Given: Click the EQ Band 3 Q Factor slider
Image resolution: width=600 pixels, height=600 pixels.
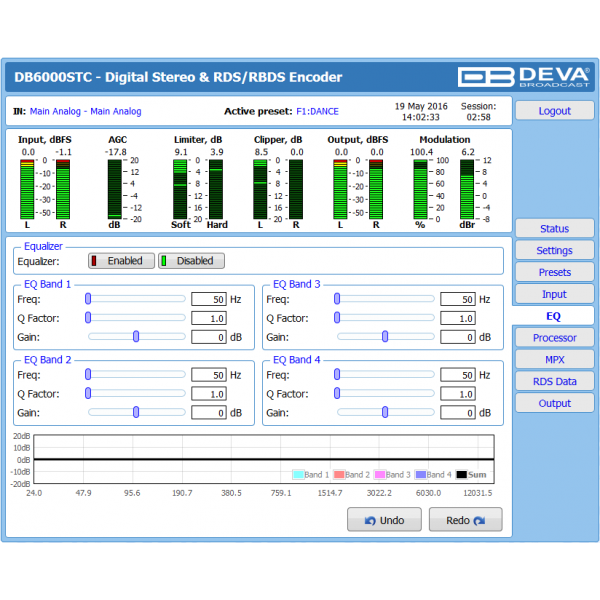Looking at the screenshot, I should (x=385, y=318).
